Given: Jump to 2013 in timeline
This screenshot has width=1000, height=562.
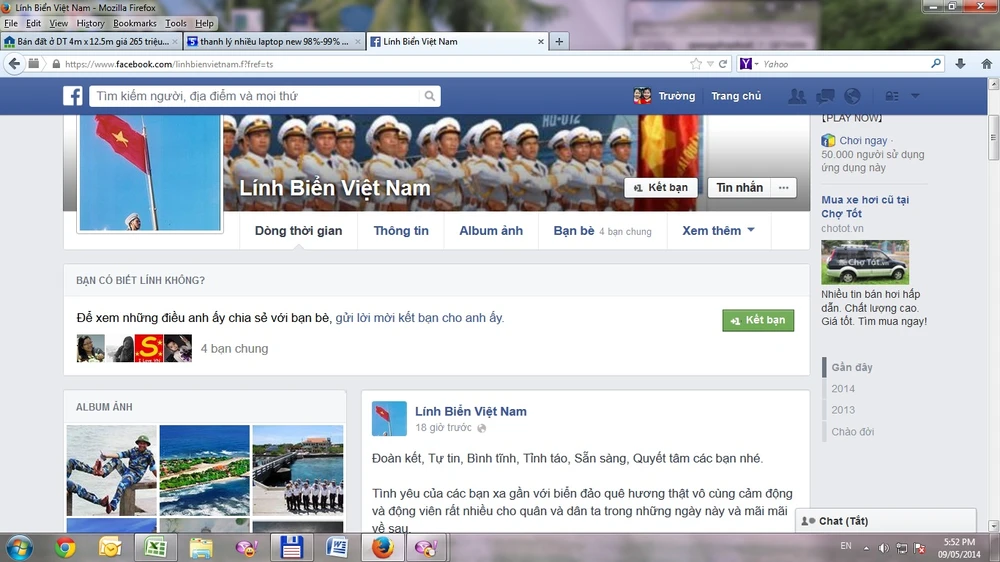Looking at the screenshot, I should [x=842, y=410].
